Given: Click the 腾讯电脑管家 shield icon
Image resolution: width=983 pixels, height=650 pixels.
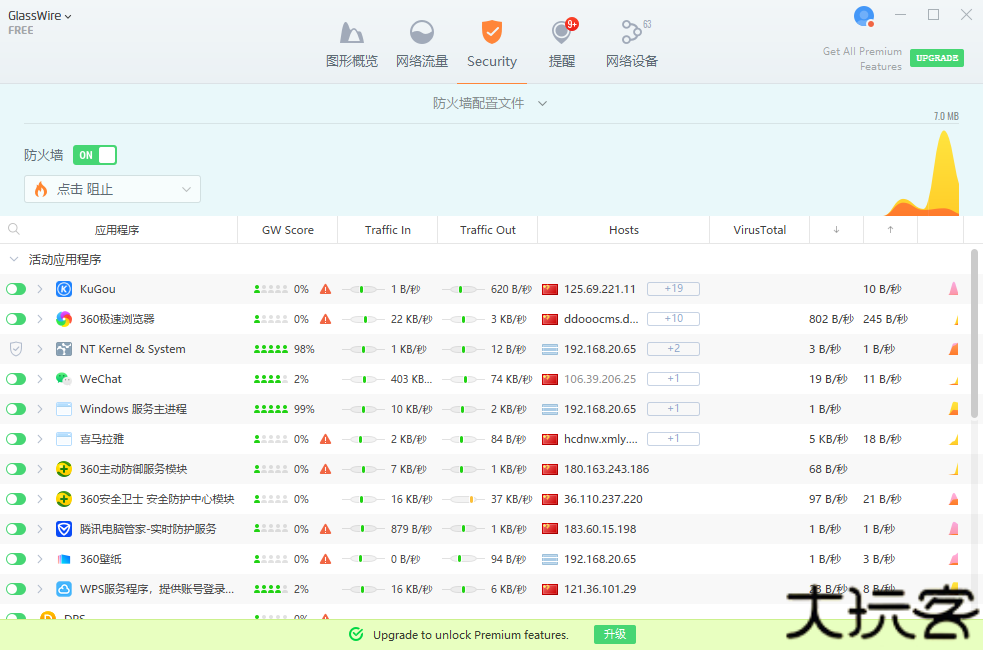Looking at the screenshot, I should (64, 529).
